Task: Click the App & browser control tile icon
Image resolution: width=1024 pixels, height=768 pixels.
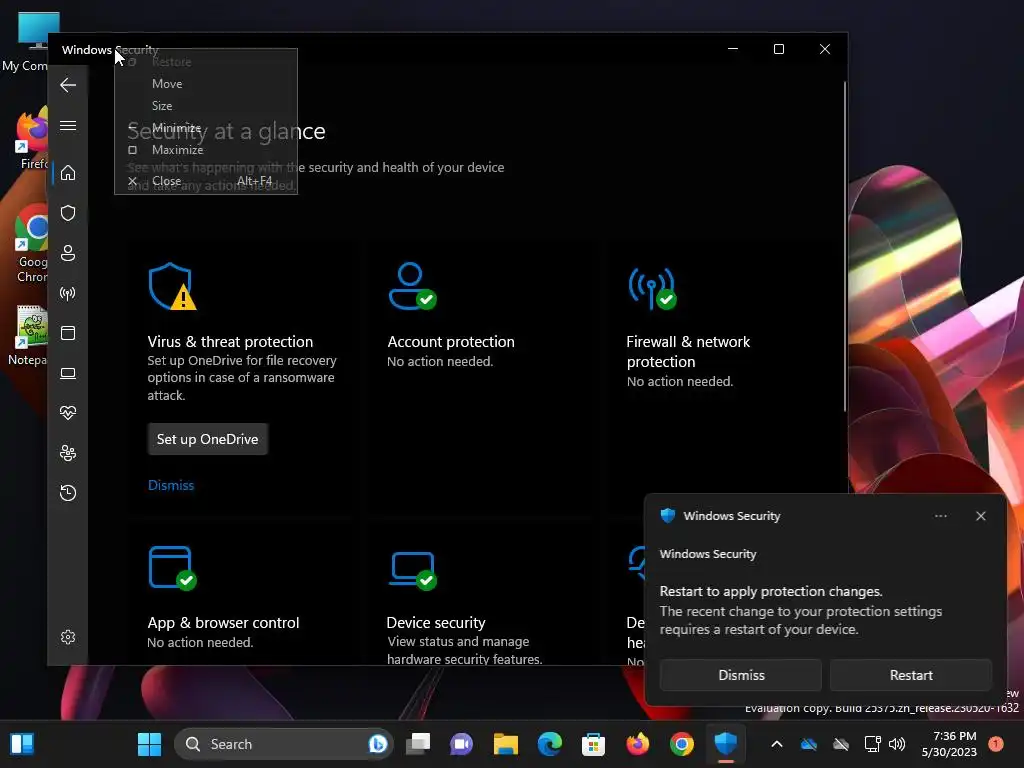Action: pos(172,568)
